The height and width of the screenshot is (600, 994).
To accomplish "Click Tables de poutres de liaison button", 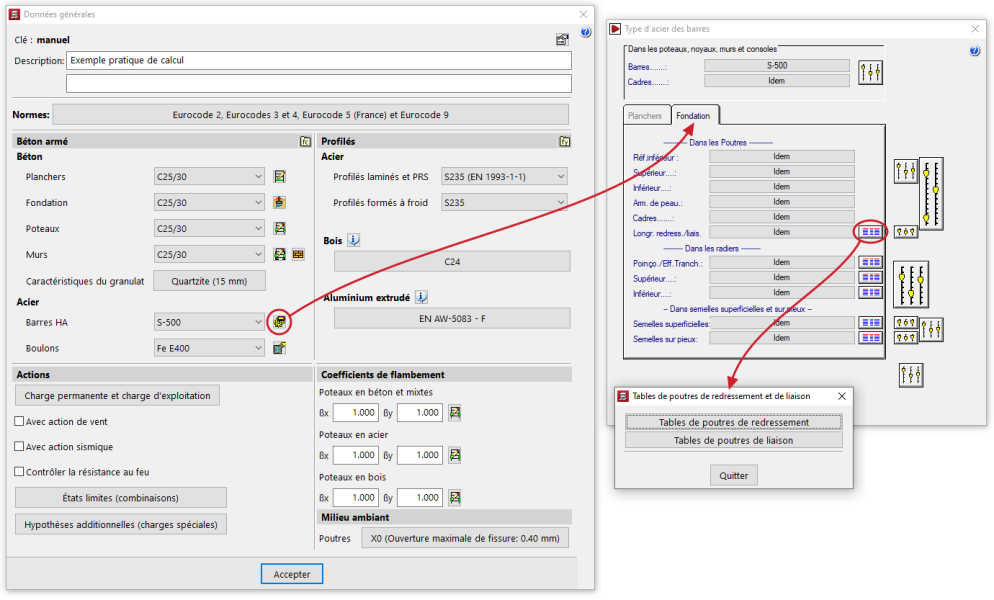I will (733, 440).
